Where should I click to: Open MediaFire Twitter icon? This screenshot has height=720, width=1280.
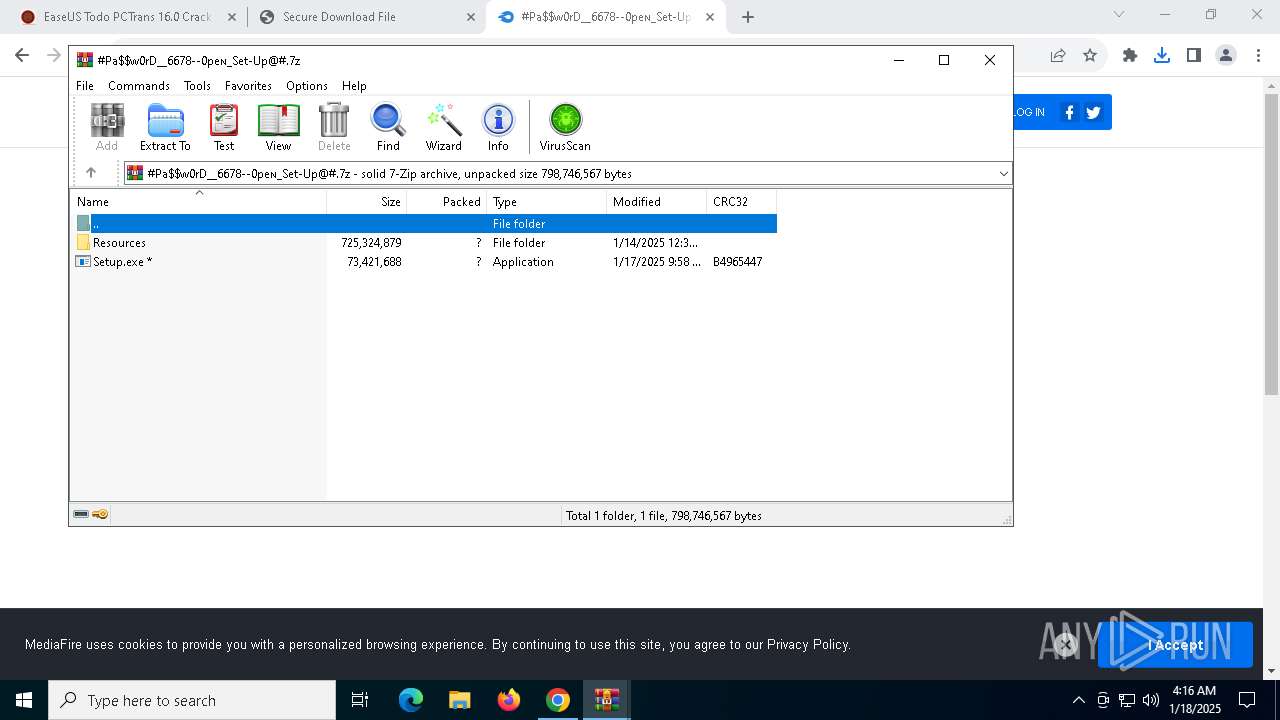(1093, 112)
